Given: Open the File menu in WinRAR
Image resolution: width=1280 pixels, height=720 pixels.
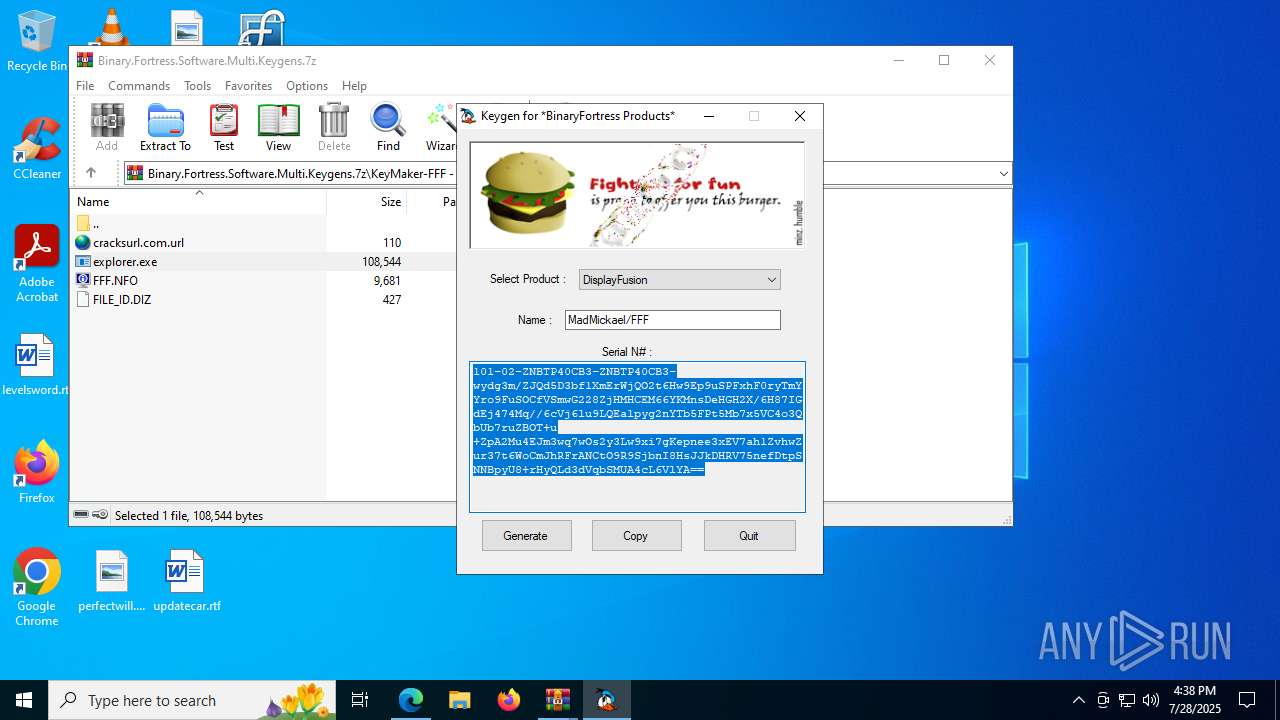Looking at the screenshot, I should pos(85,86).
